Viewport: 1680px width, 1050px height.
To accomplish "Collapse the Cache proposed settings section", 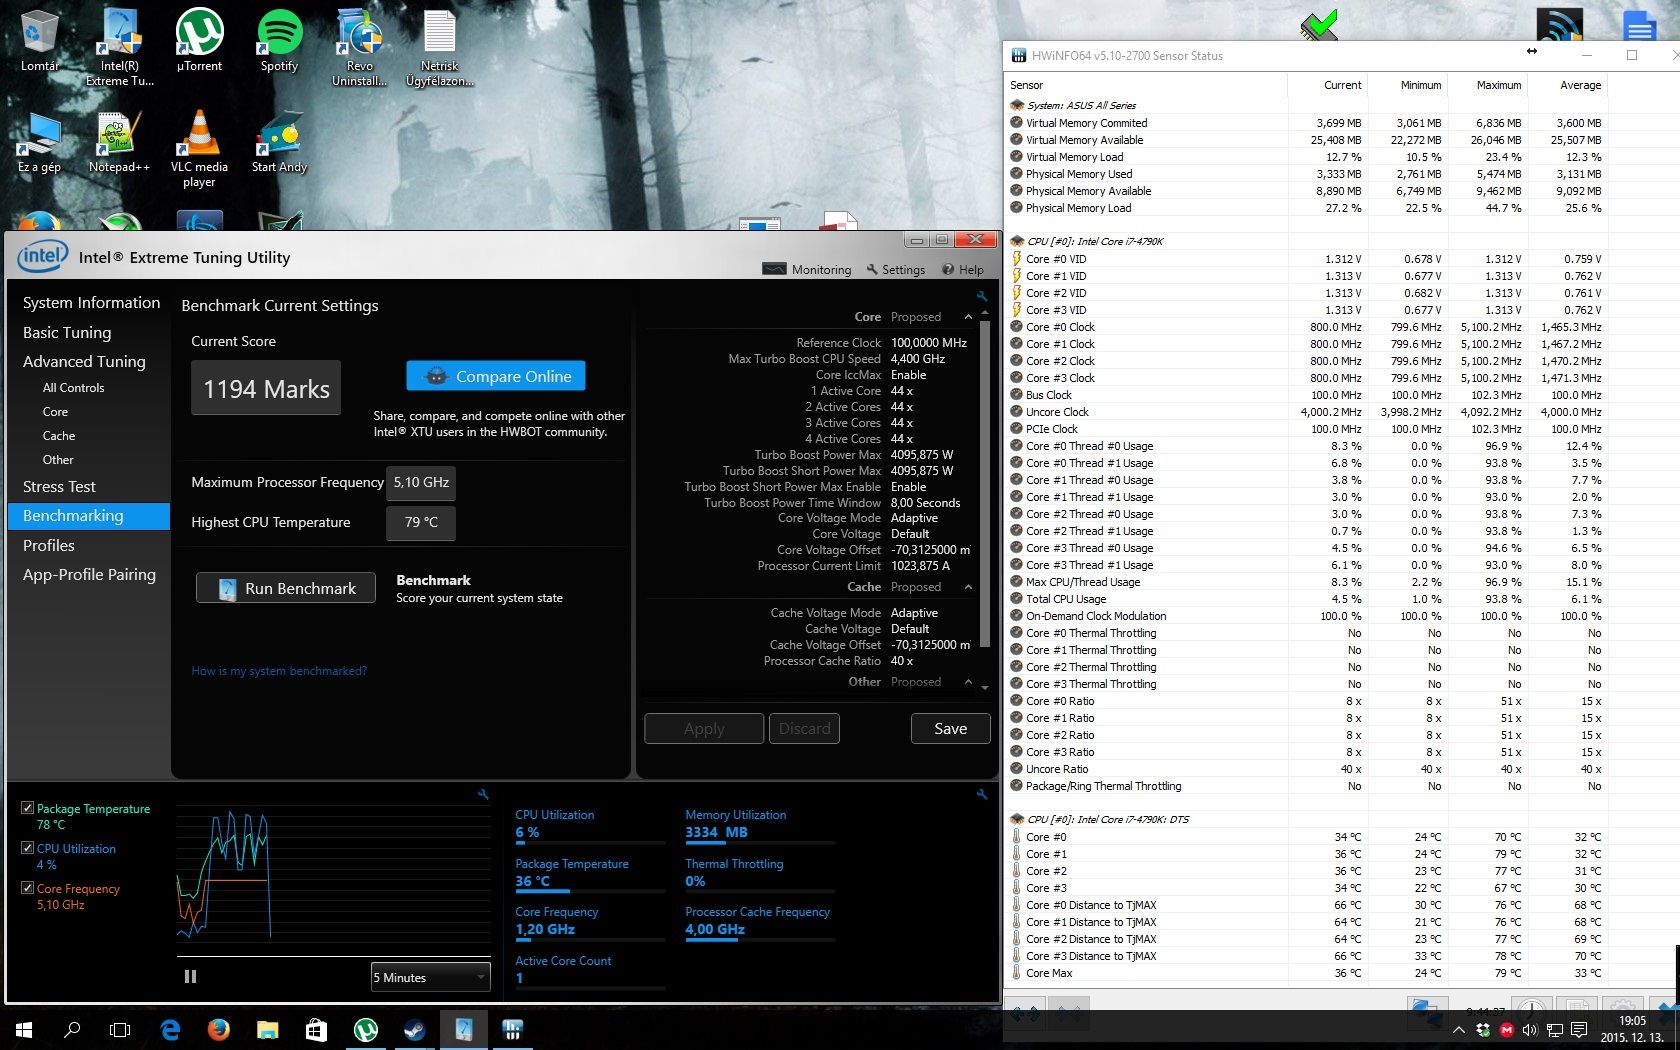I will pyautogui.click(x=968, y=587).
